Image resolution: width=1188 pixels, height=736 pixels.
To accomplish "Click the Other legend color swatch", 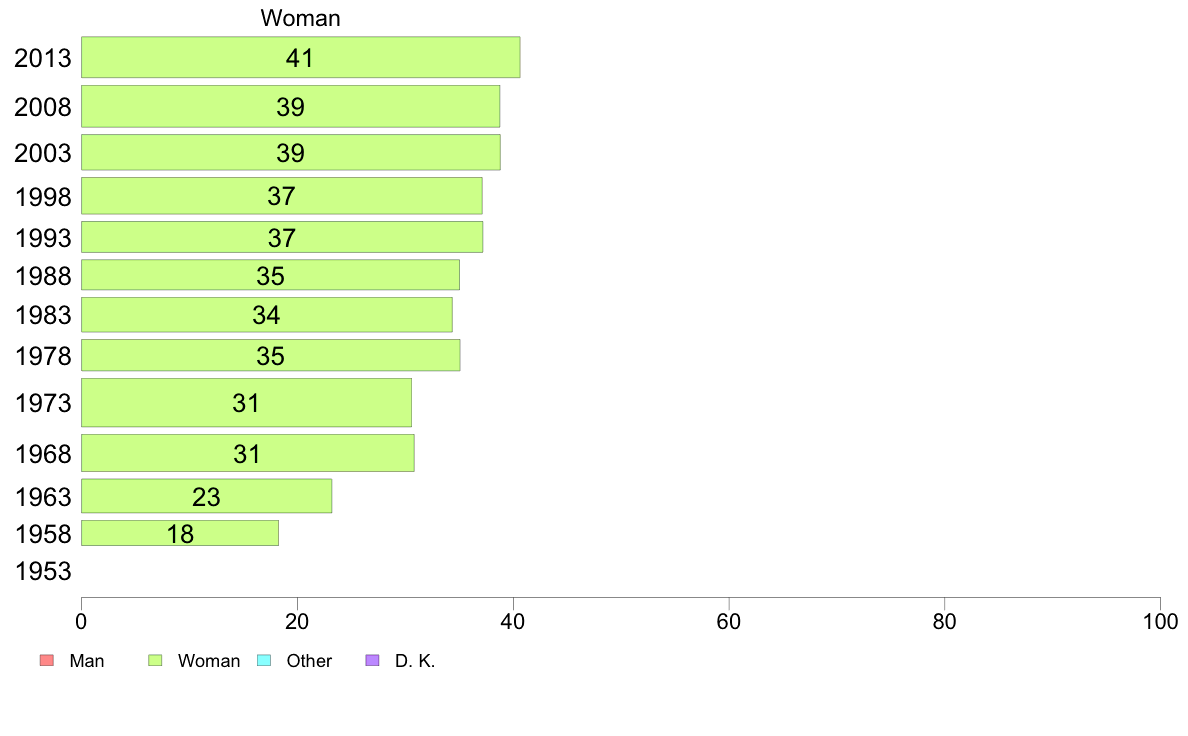I will coord(264,660).
